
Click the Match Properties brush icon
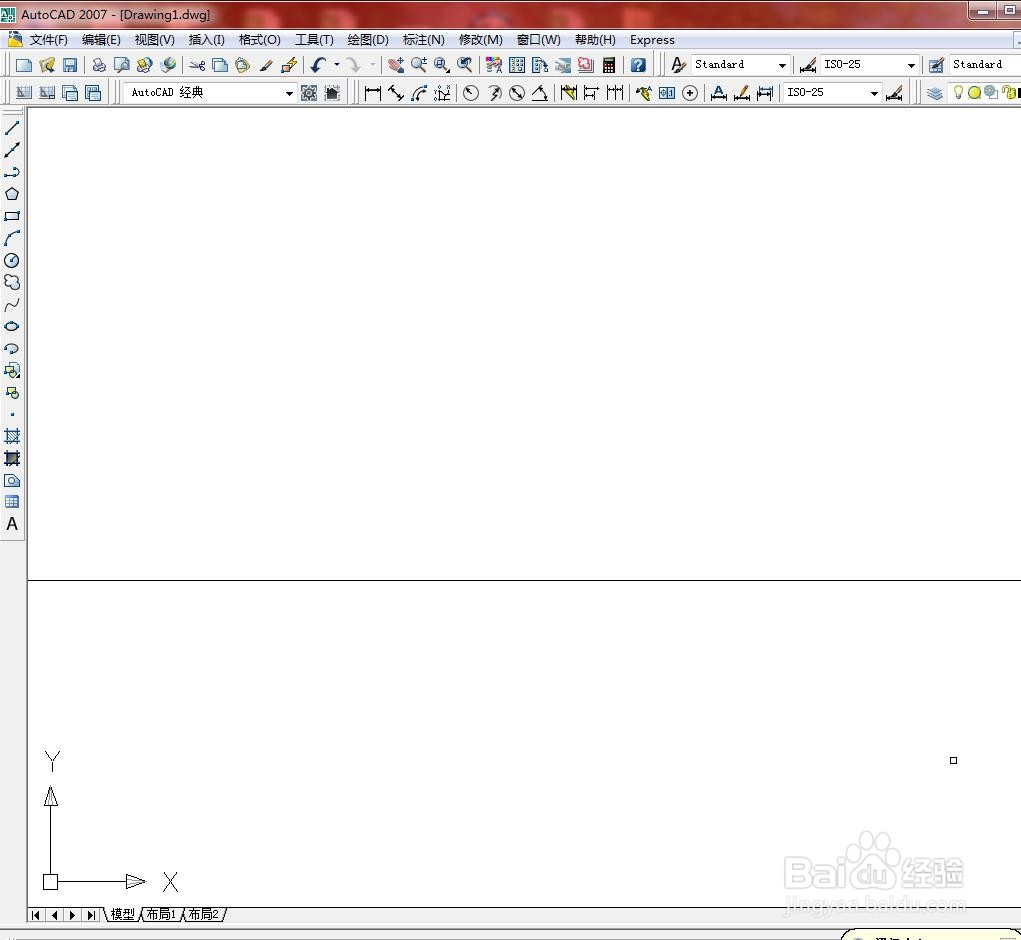tap(266, 64)
